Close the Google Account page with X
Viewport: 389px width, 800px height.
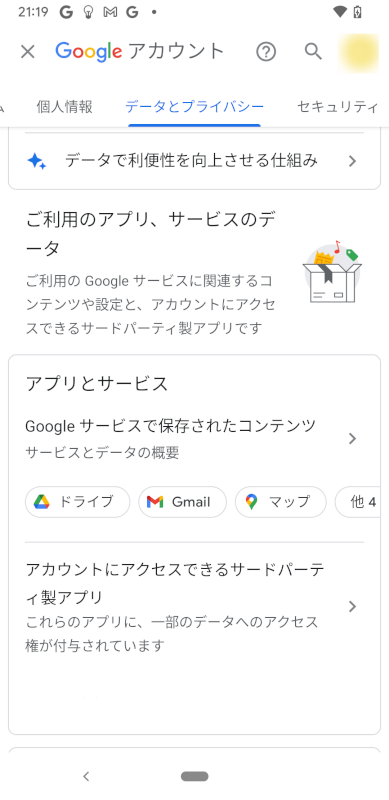click(x=28, y=52)
